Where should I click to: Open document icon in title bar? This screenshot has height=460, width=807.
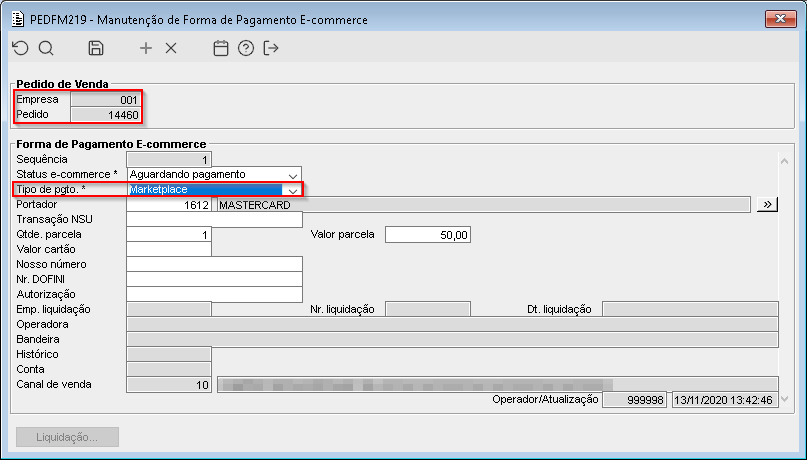click(18, 20)
